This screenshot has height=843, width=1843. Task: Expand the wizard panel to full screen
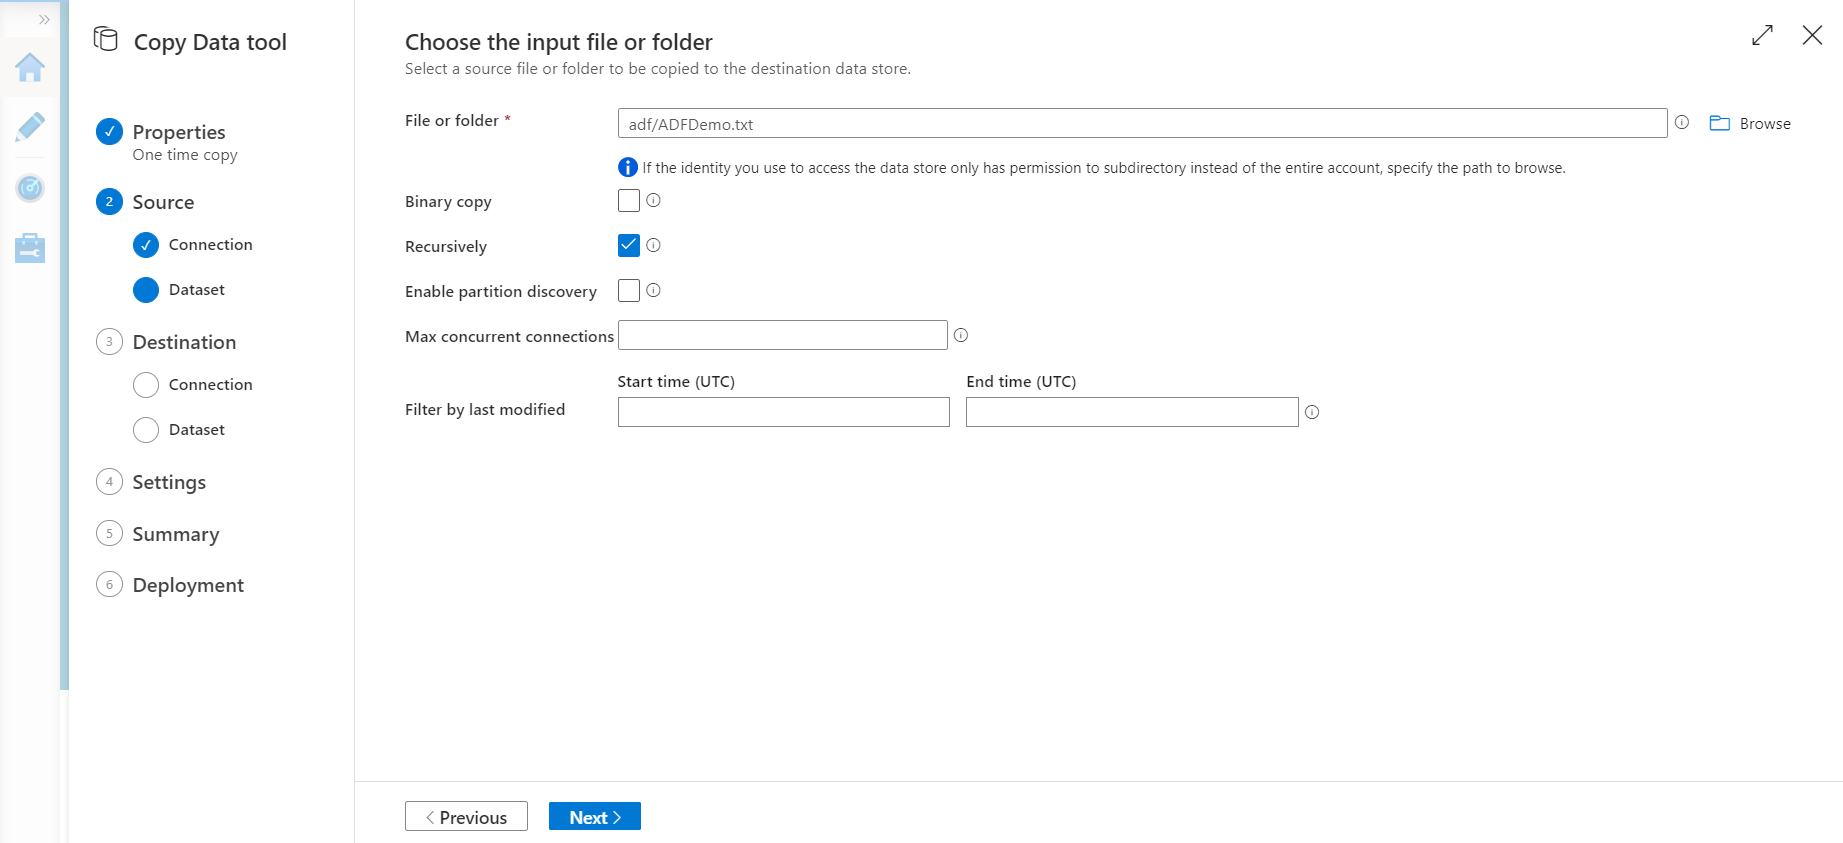(x=1762, y=35)
